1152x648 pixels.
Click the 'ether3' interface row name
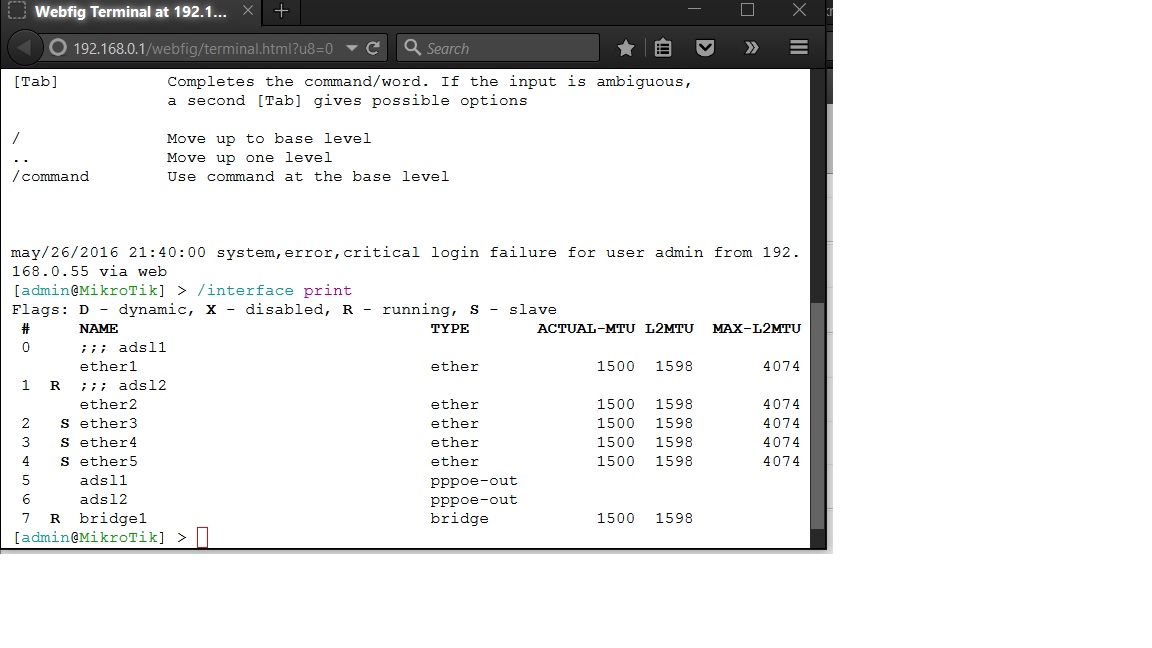tap(108, 424)
